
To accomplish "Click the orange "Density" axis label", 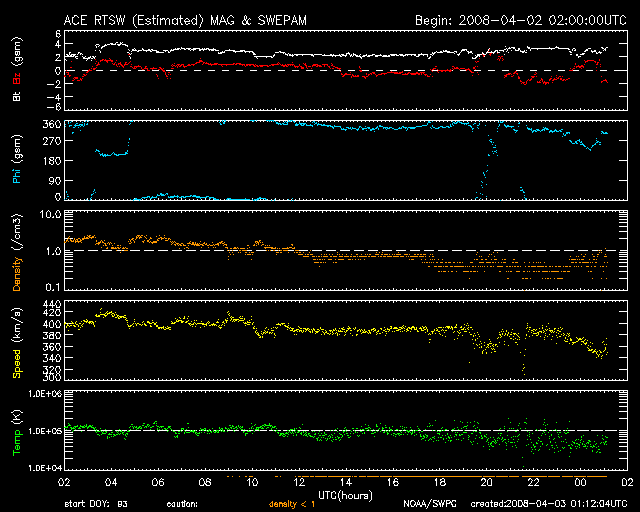I will click(17, 274).
